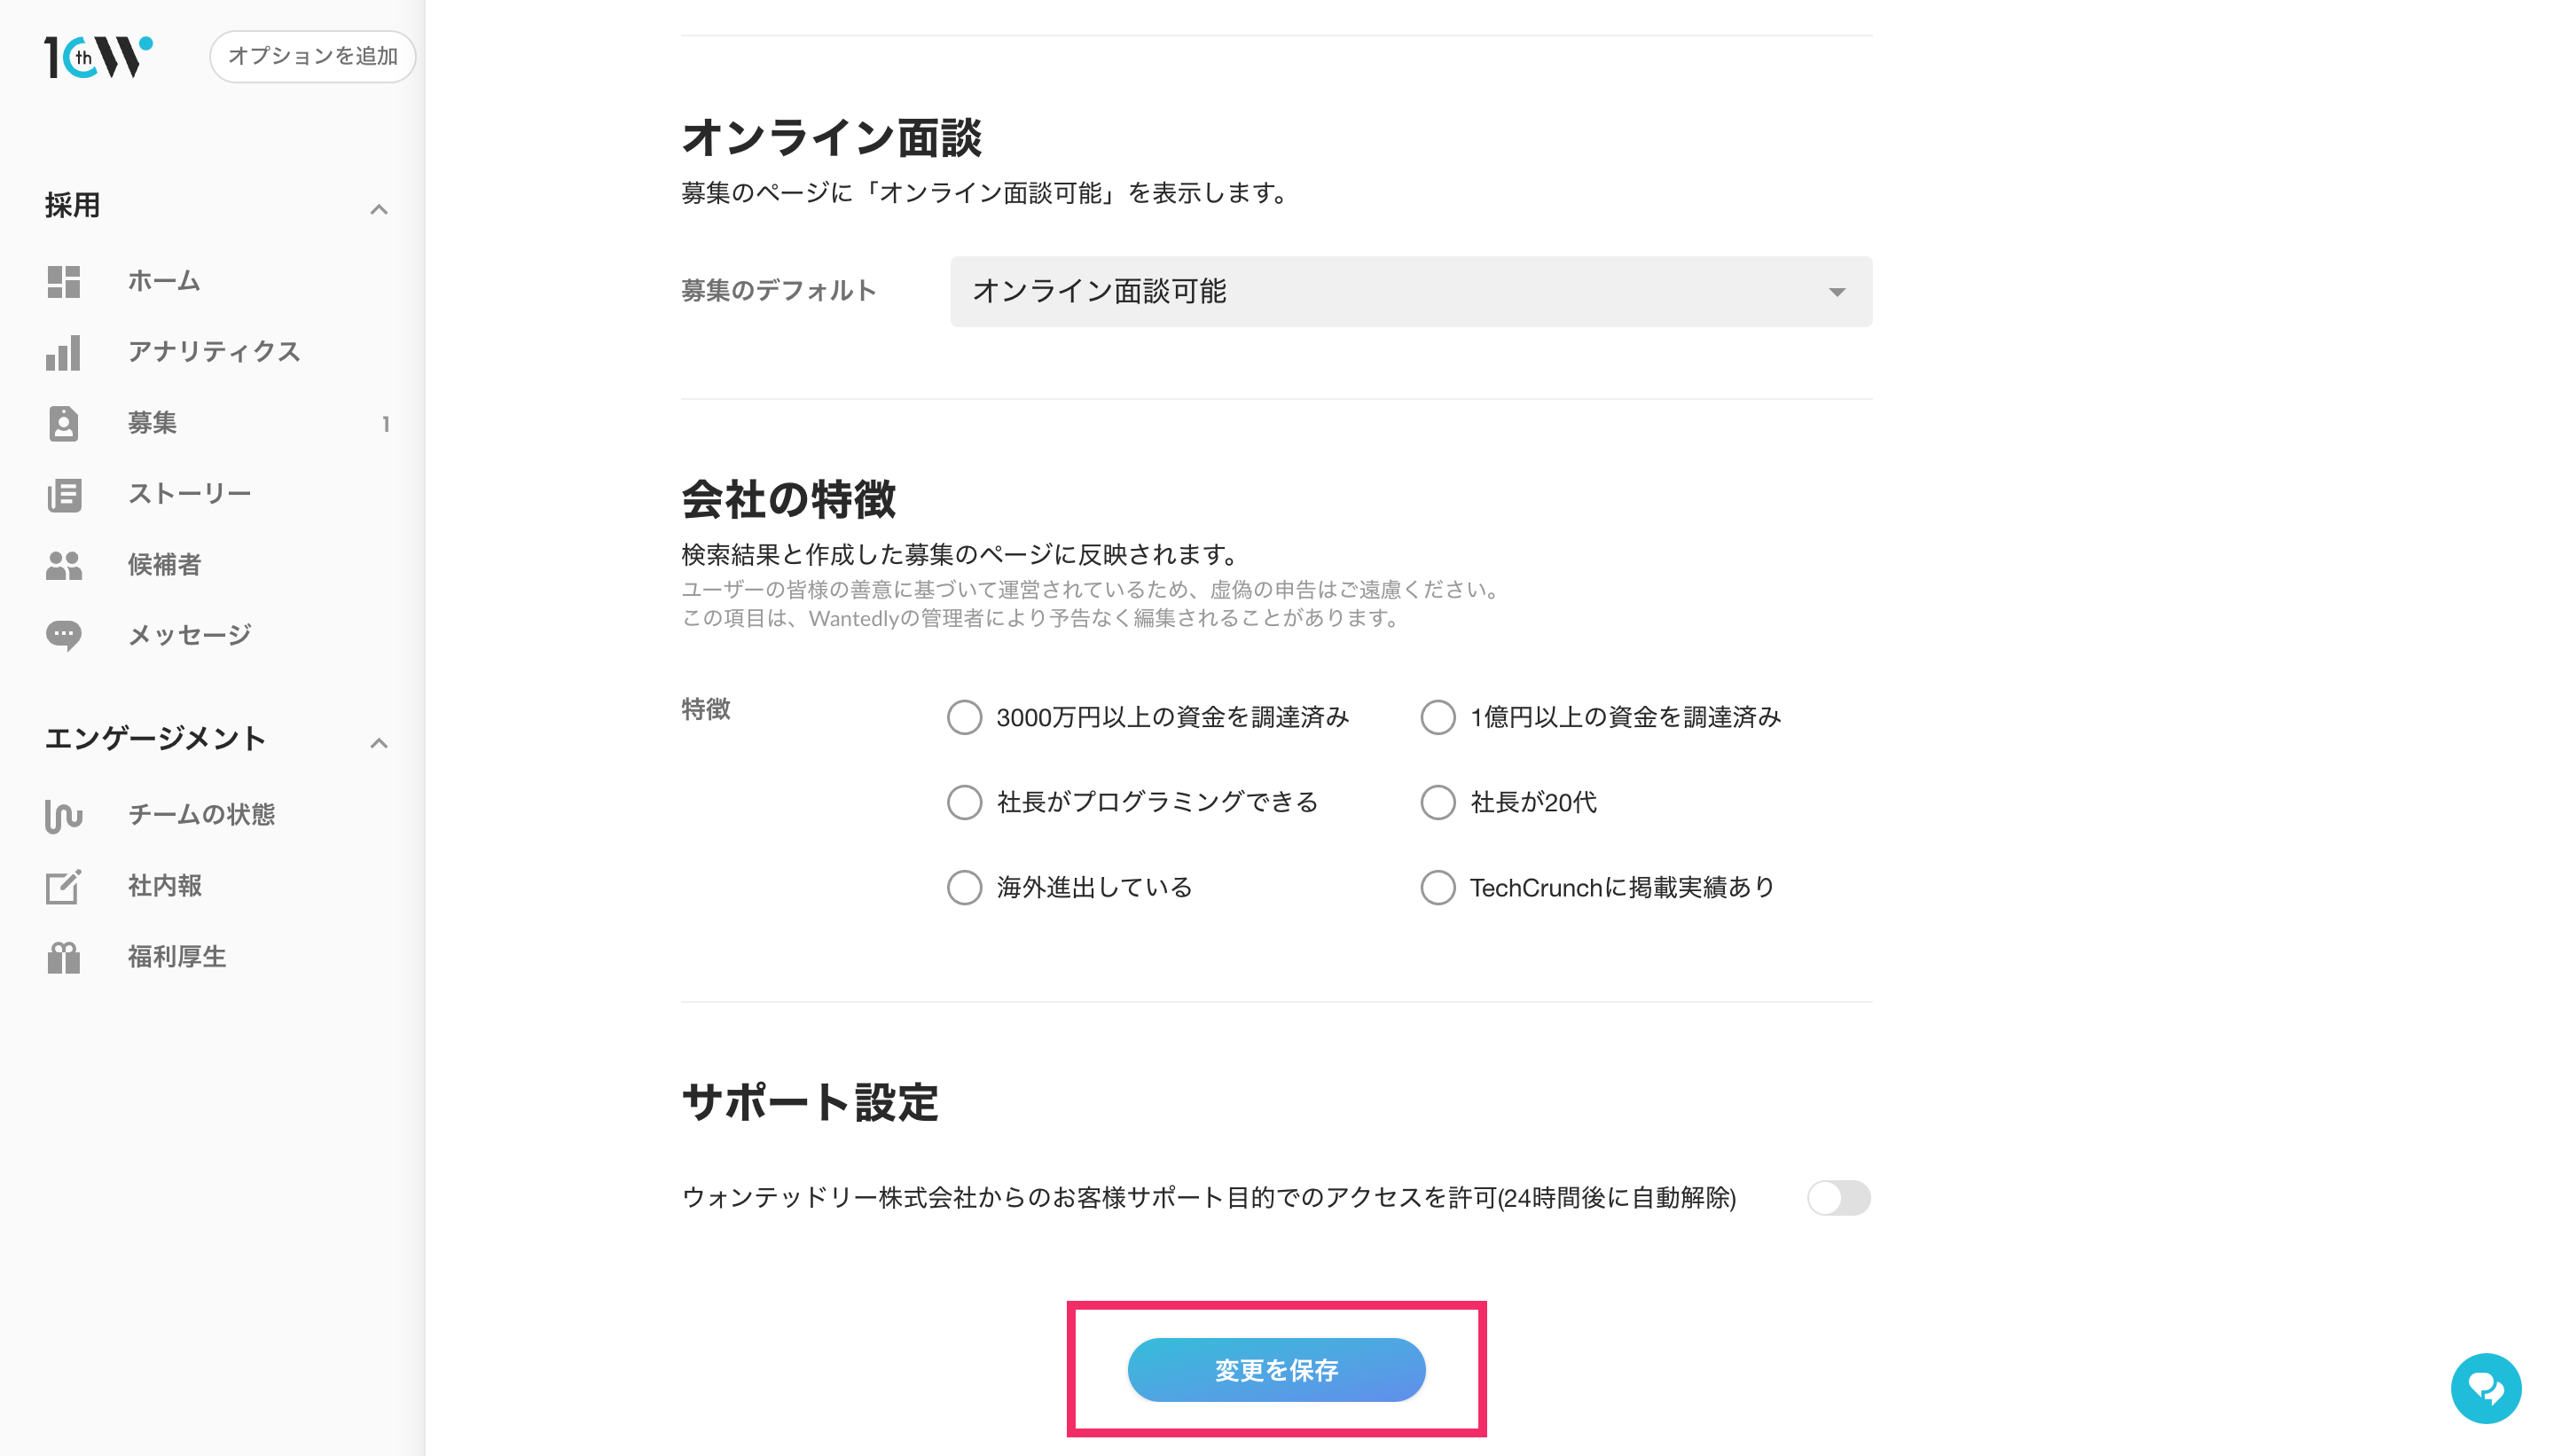Open the メッセージ speech bubble icon
The image size is (2554, 1456).
coord(63,636)
